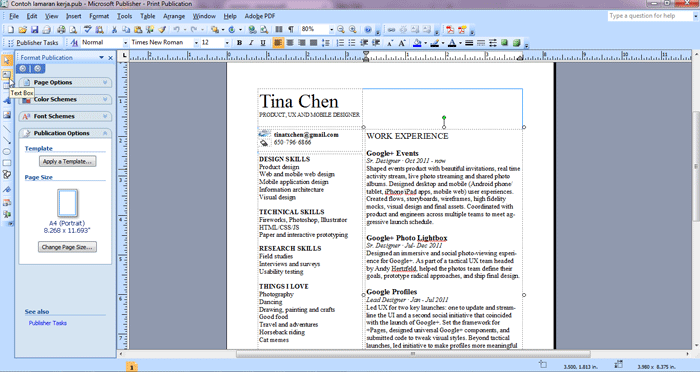The height and width of the screenshot is (372, 700).
Task: Activate the Format Painter brush
Action: 162,29
